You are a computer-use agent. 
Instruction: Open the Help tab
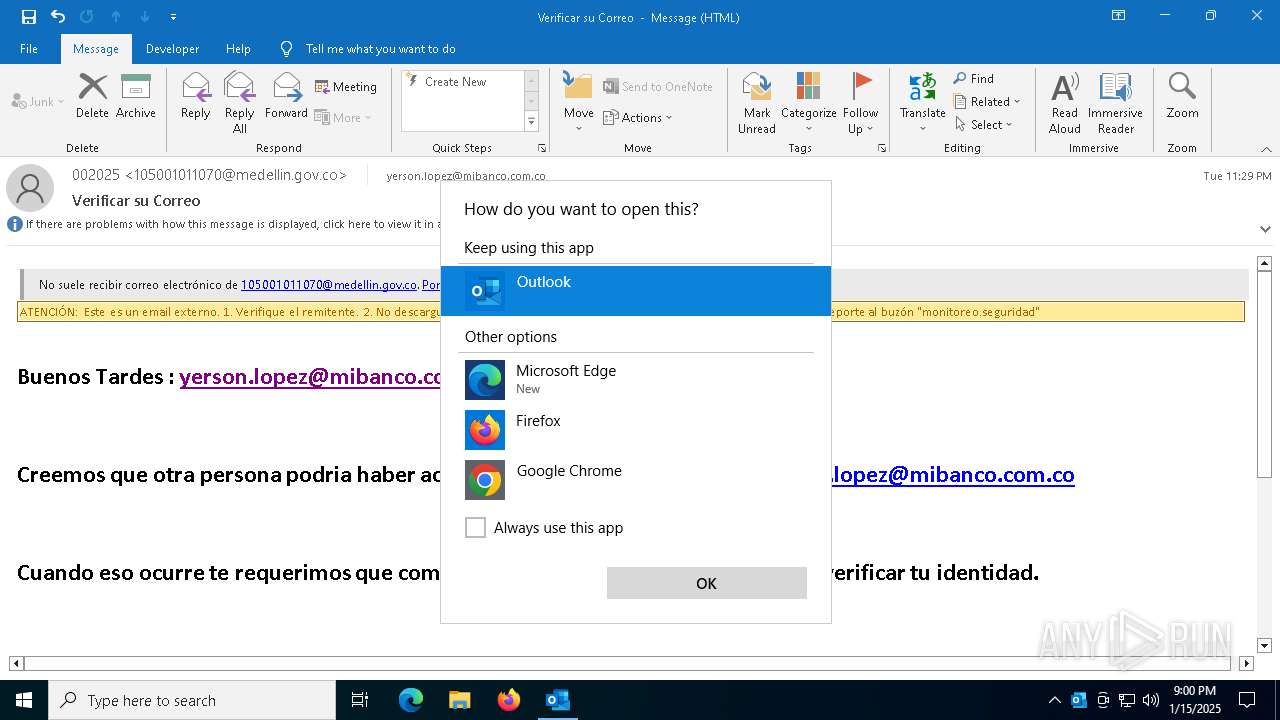tap(238, 48)
